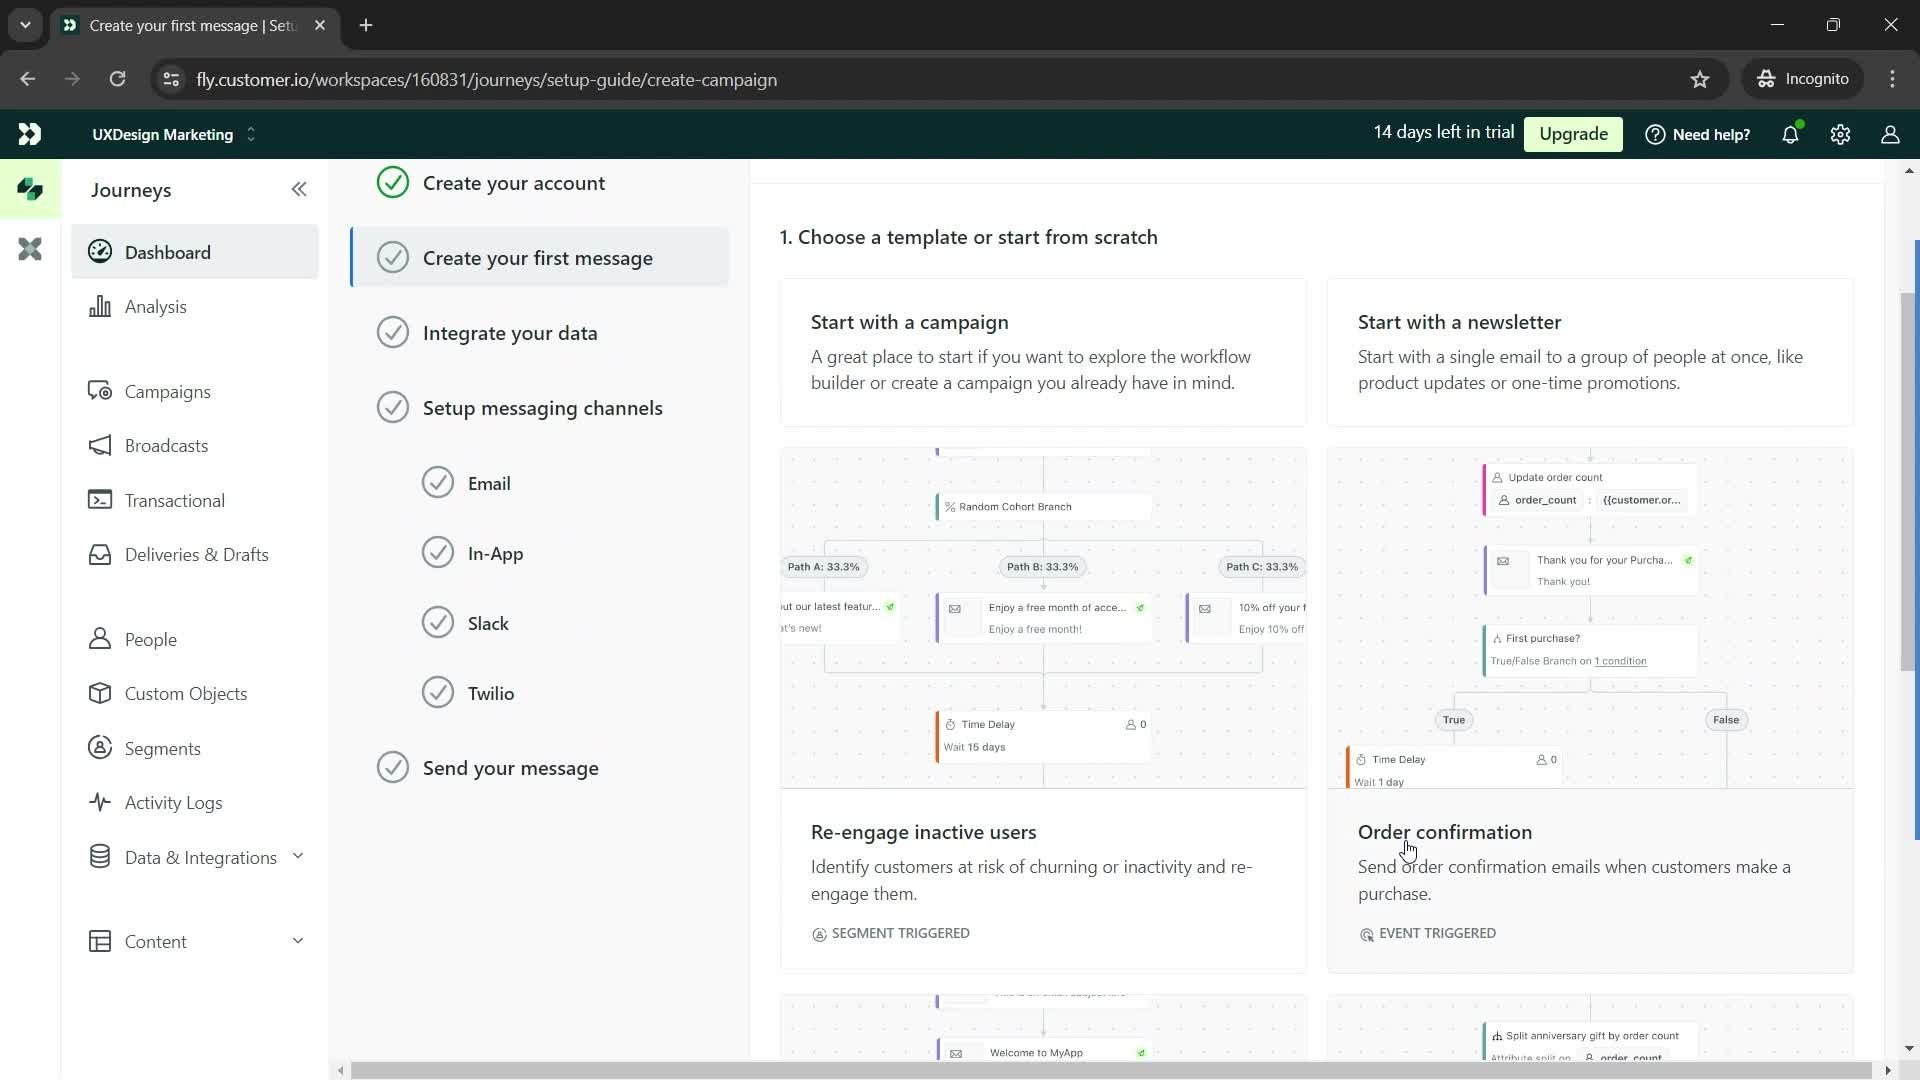The height and width of the screenshot is (1080, 1920).
Task: Toggle the Slack setup checkbox
Action: point(438,622)
